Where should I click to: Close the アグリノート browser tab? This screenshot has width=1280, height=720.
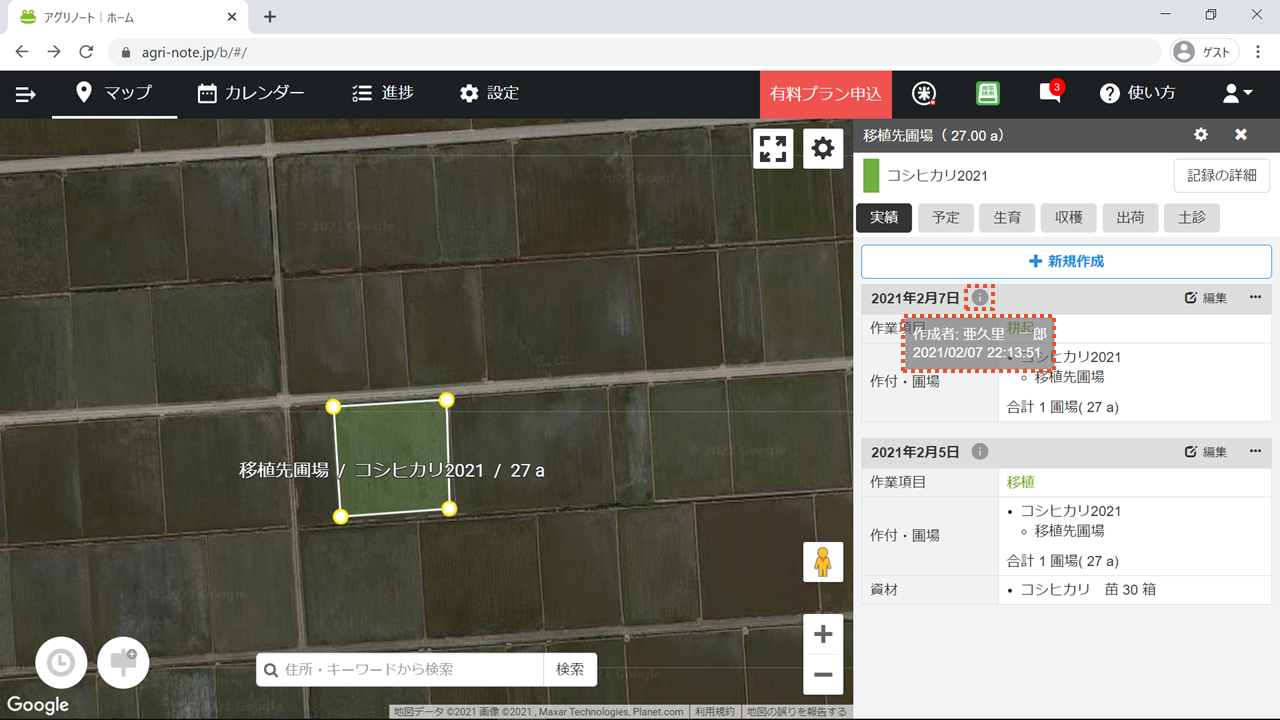click(232, 17)
